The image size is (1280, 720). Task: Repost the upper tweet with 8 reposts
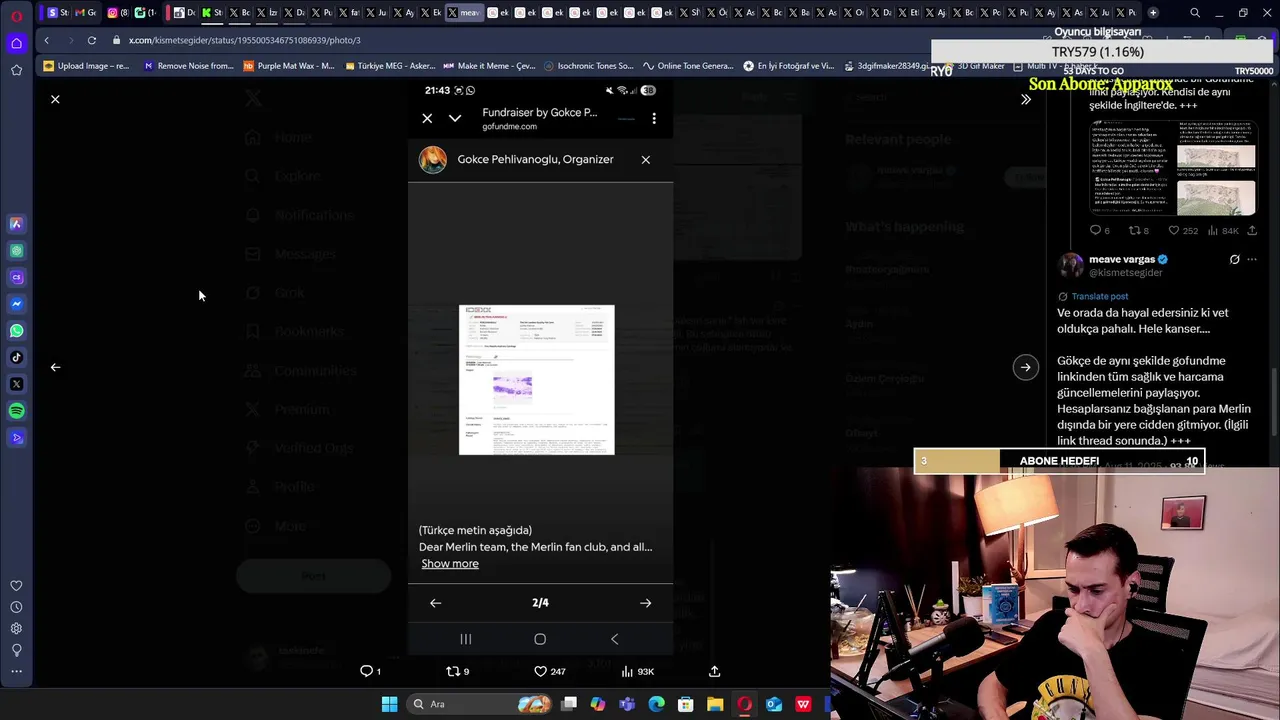click(1139, 231)
